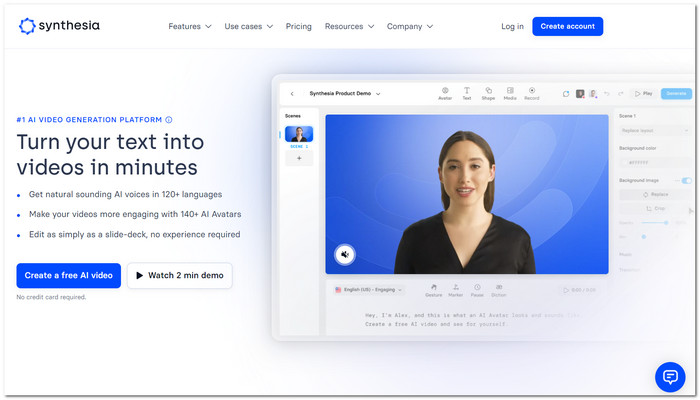700x400 pixels.
Task: Click the Features dropdown chevron
Action: 208,26
